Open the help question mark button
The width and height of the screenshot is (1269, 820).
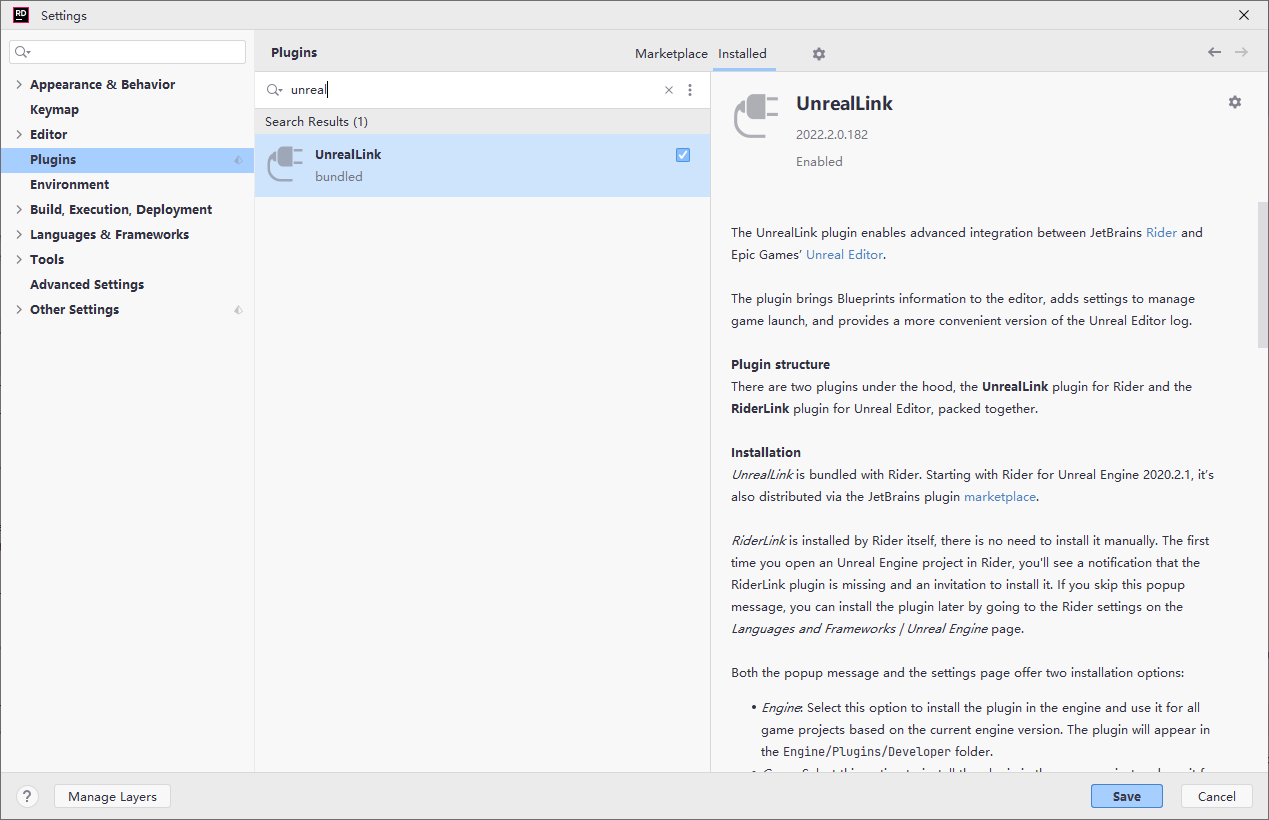pyautogui.click(x=28, y=796)
